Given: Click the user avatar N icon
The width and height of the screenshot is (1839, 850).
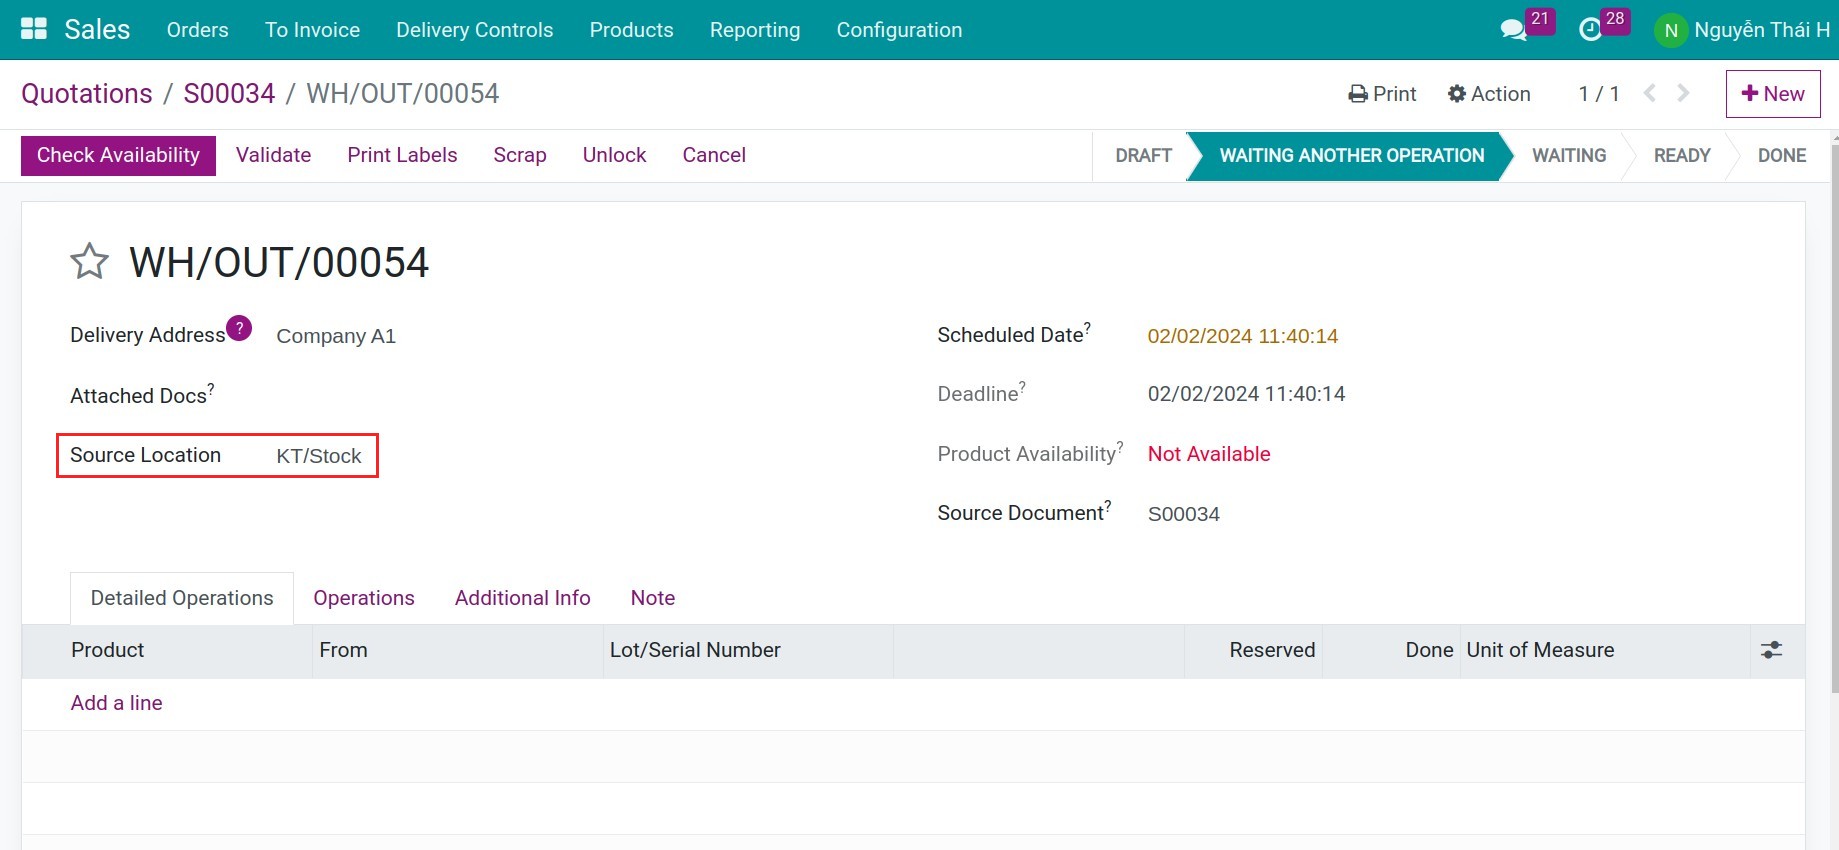Looking at the screenshot, I should click(x=1670, y=30).
